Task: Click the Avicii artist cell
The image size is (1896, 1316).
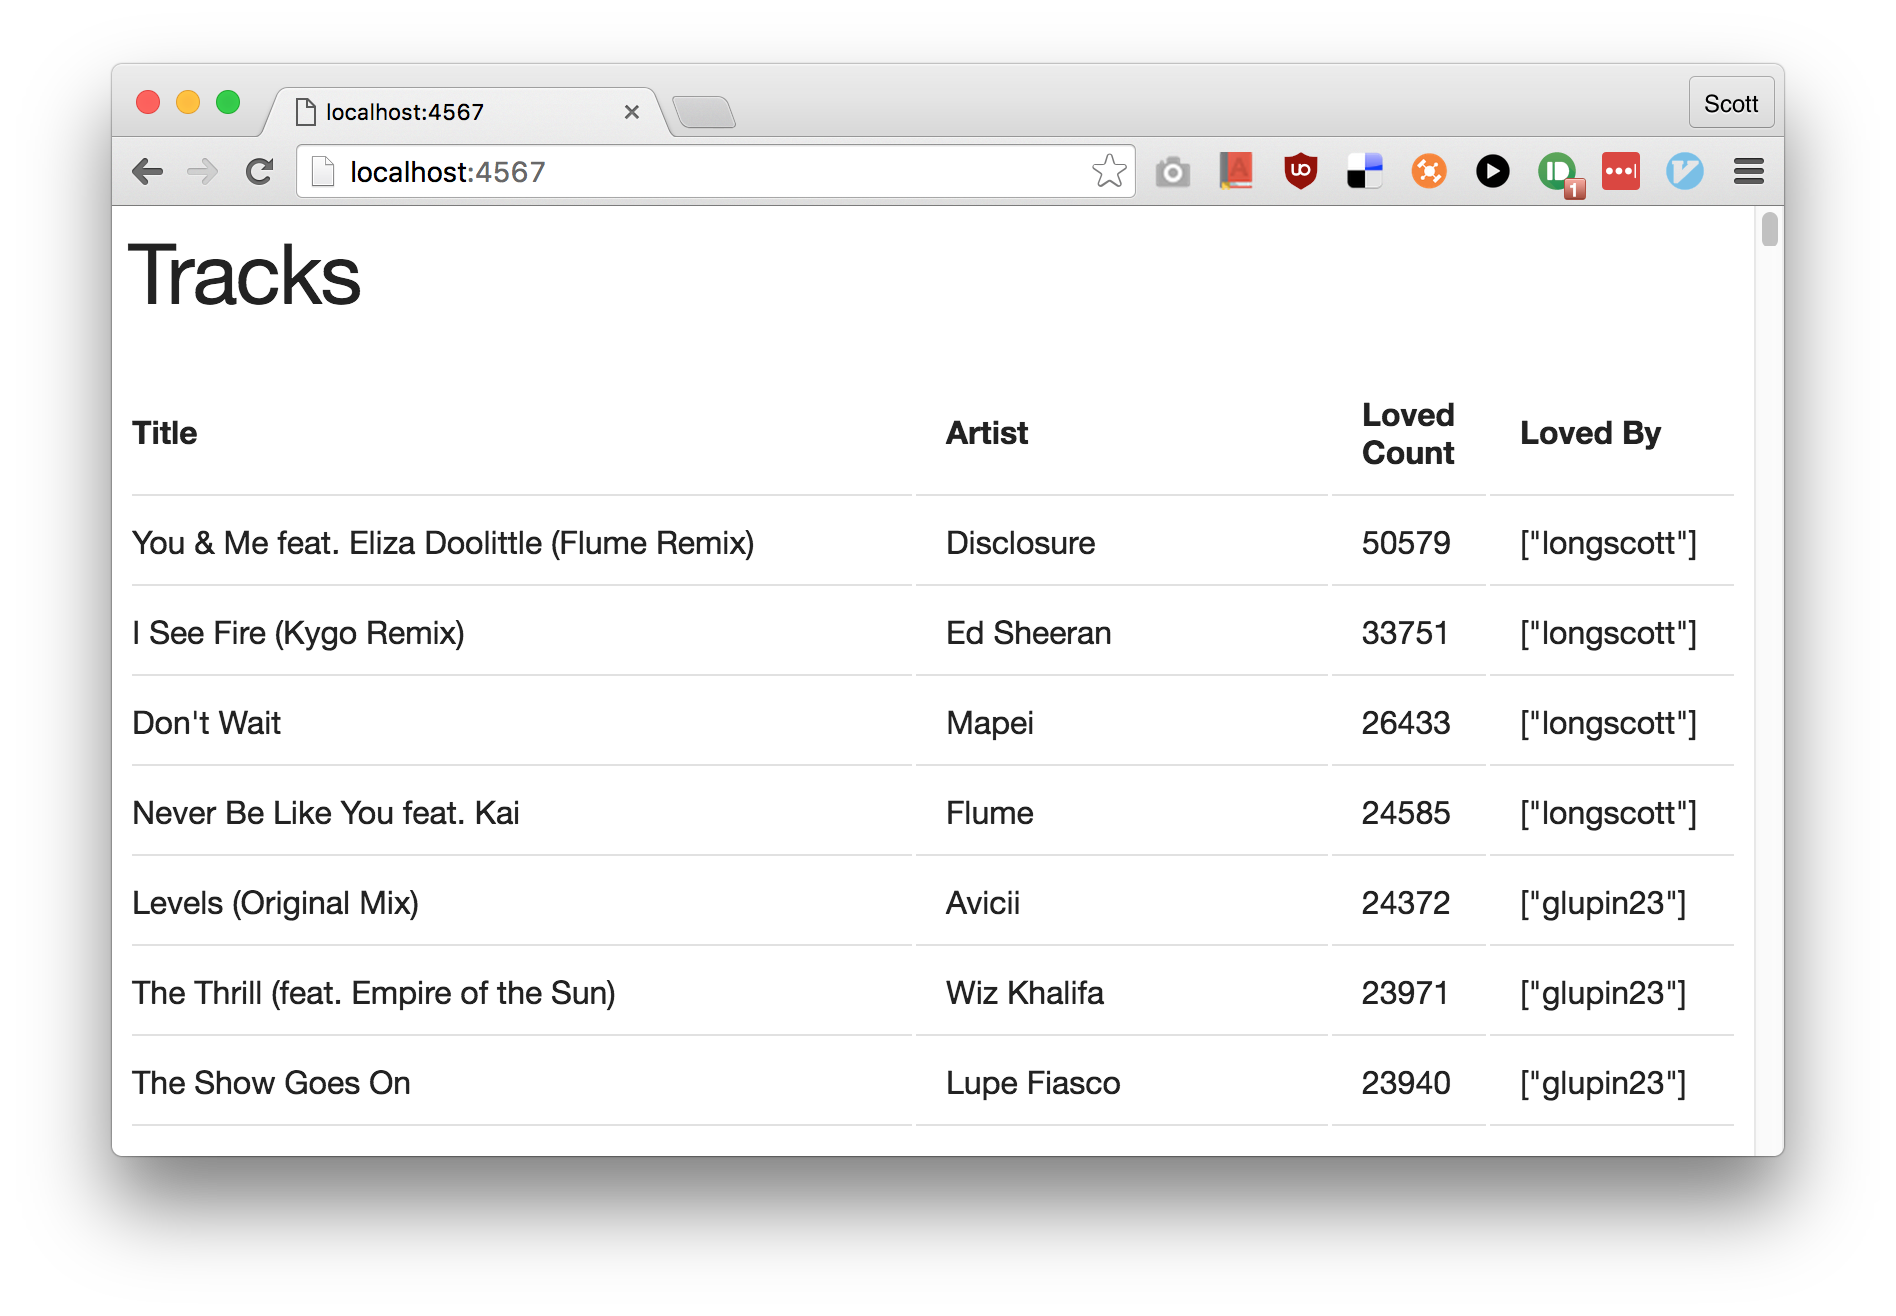Action: [x=983, y=903]
